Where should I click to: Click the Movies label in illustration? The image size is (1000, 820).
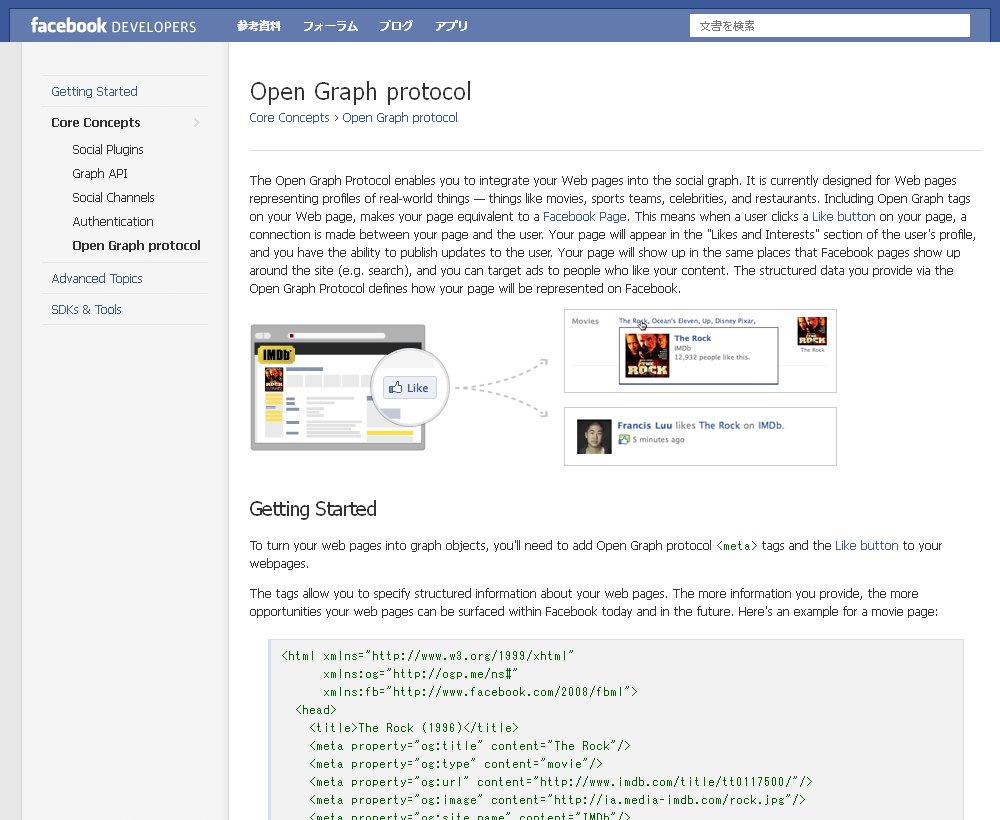[585, 321]
